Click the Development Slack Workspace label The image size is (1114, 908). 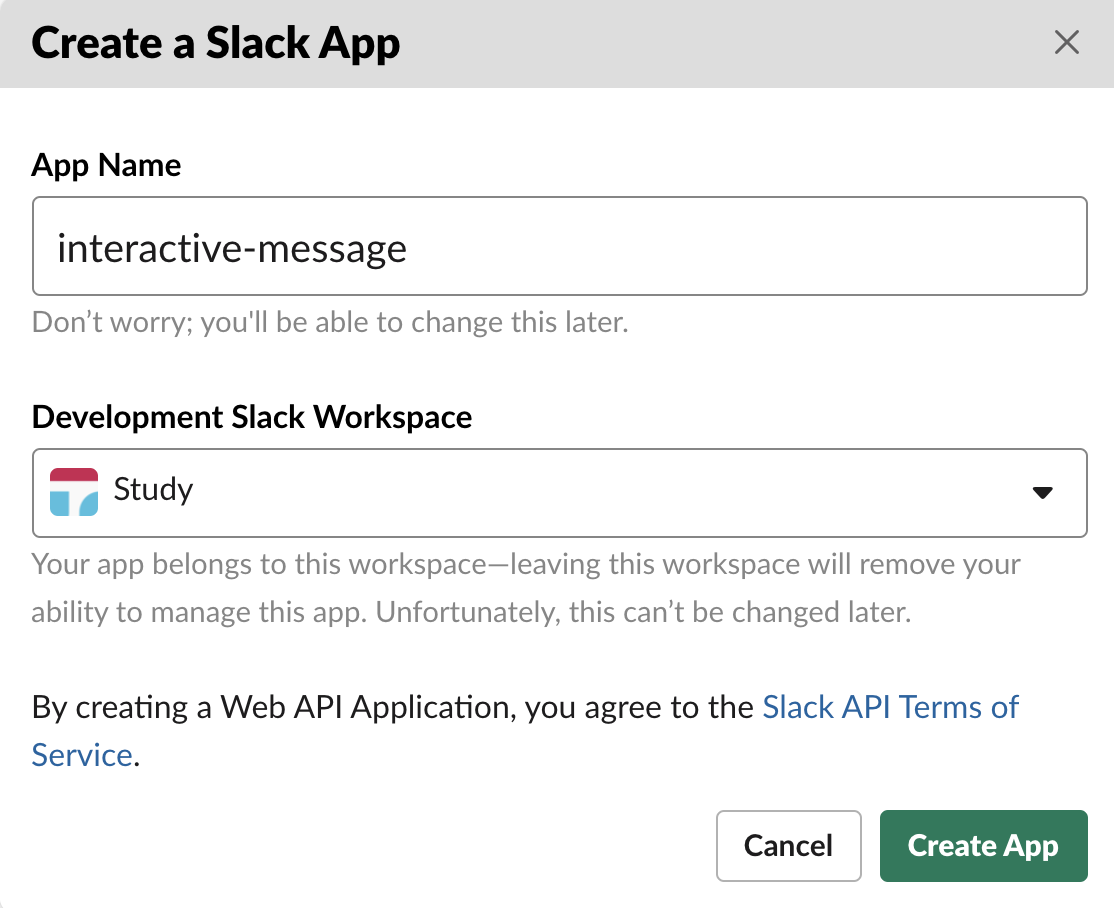pos(251,417)
